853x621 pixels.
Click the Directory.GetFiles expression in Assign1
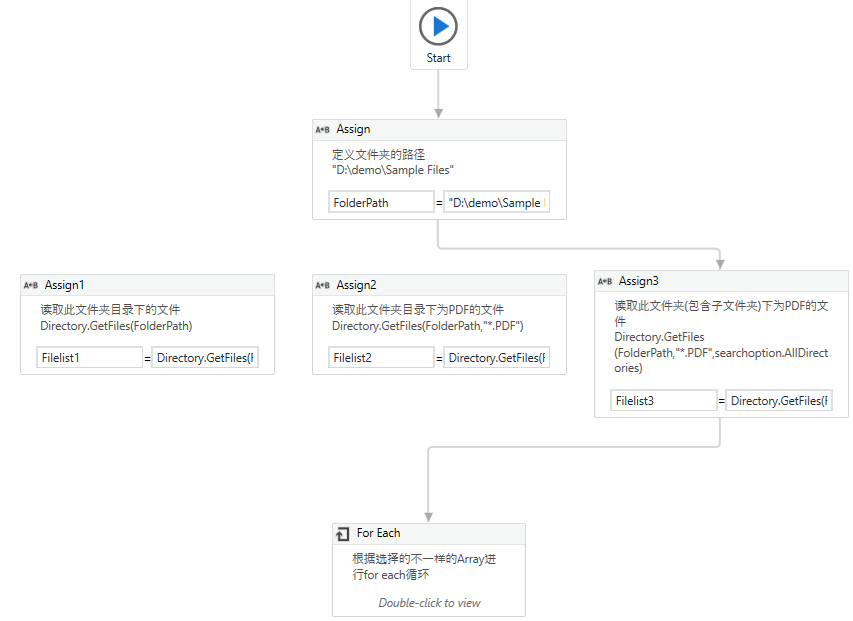point(205,357)
